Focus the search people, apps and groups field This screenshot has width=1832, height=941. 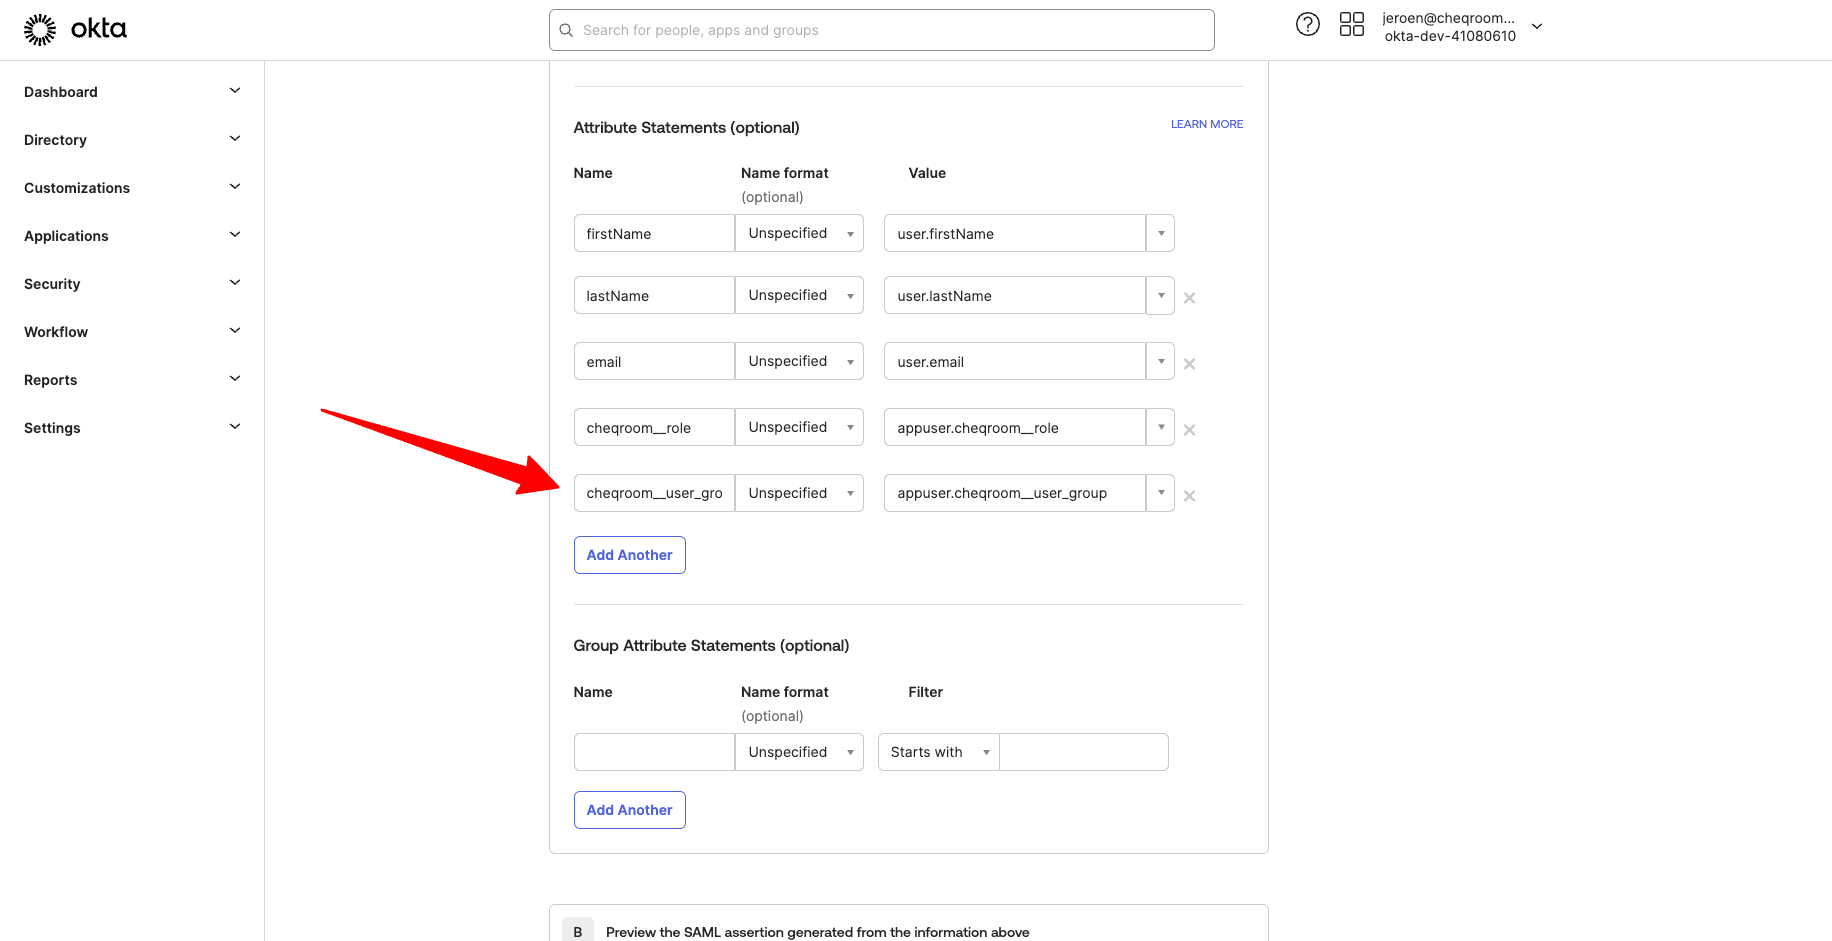[x=881, y=30]
